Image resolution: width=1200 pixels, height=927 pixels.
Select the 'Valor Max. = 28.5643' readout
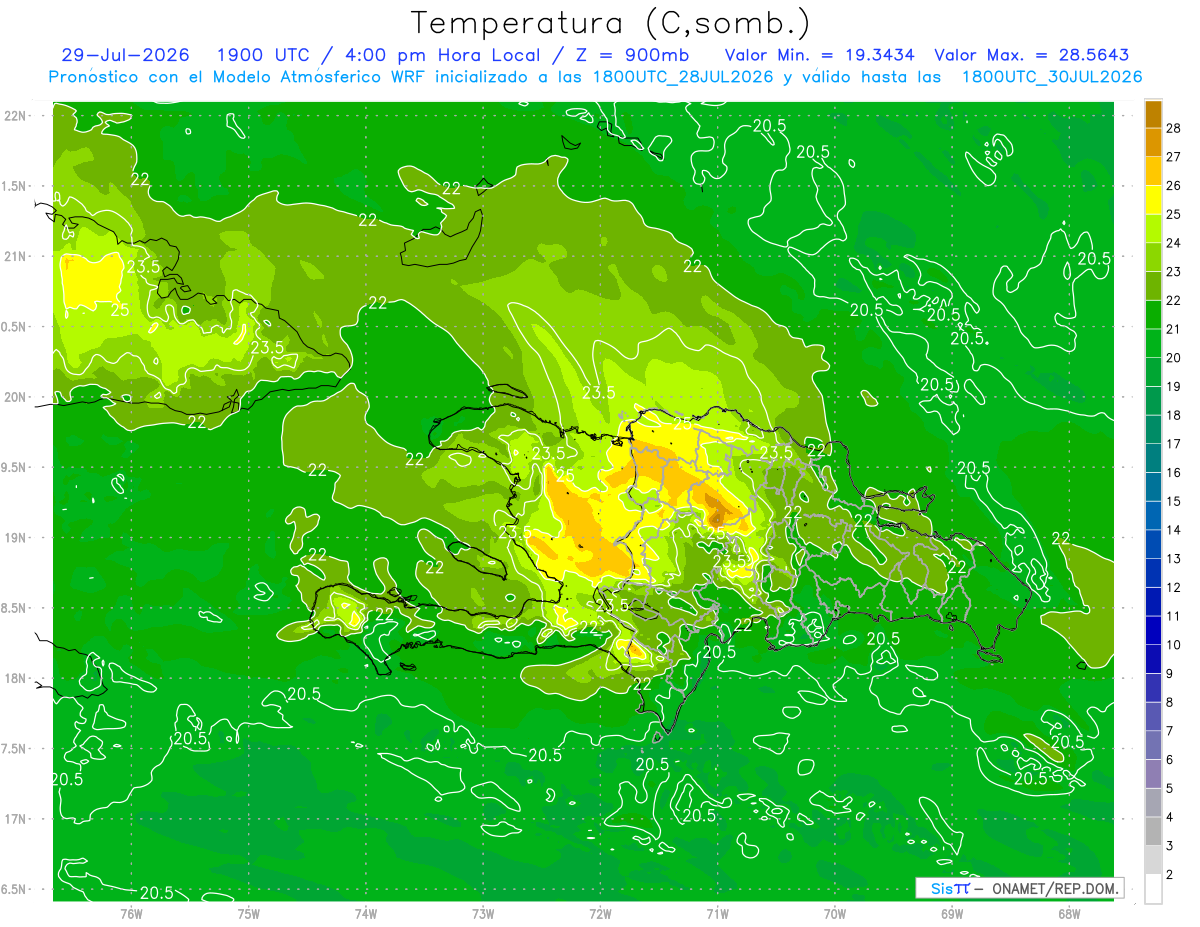[1031, 55]
